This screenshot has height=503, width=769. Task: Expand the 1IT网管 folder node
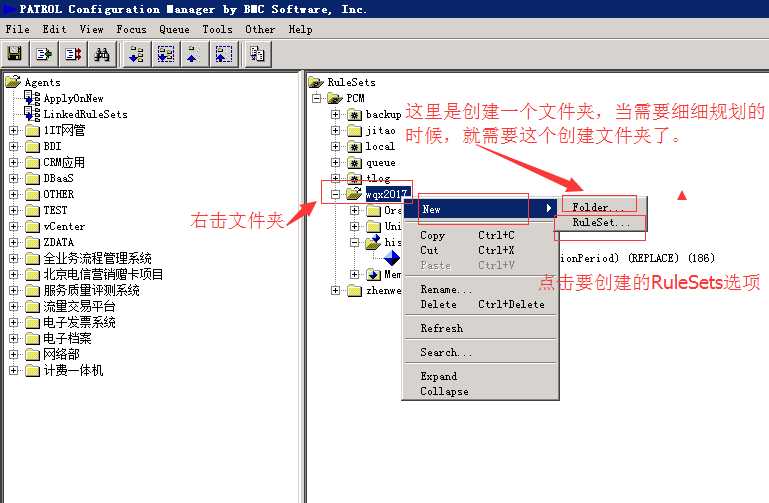tap(14, 130)
